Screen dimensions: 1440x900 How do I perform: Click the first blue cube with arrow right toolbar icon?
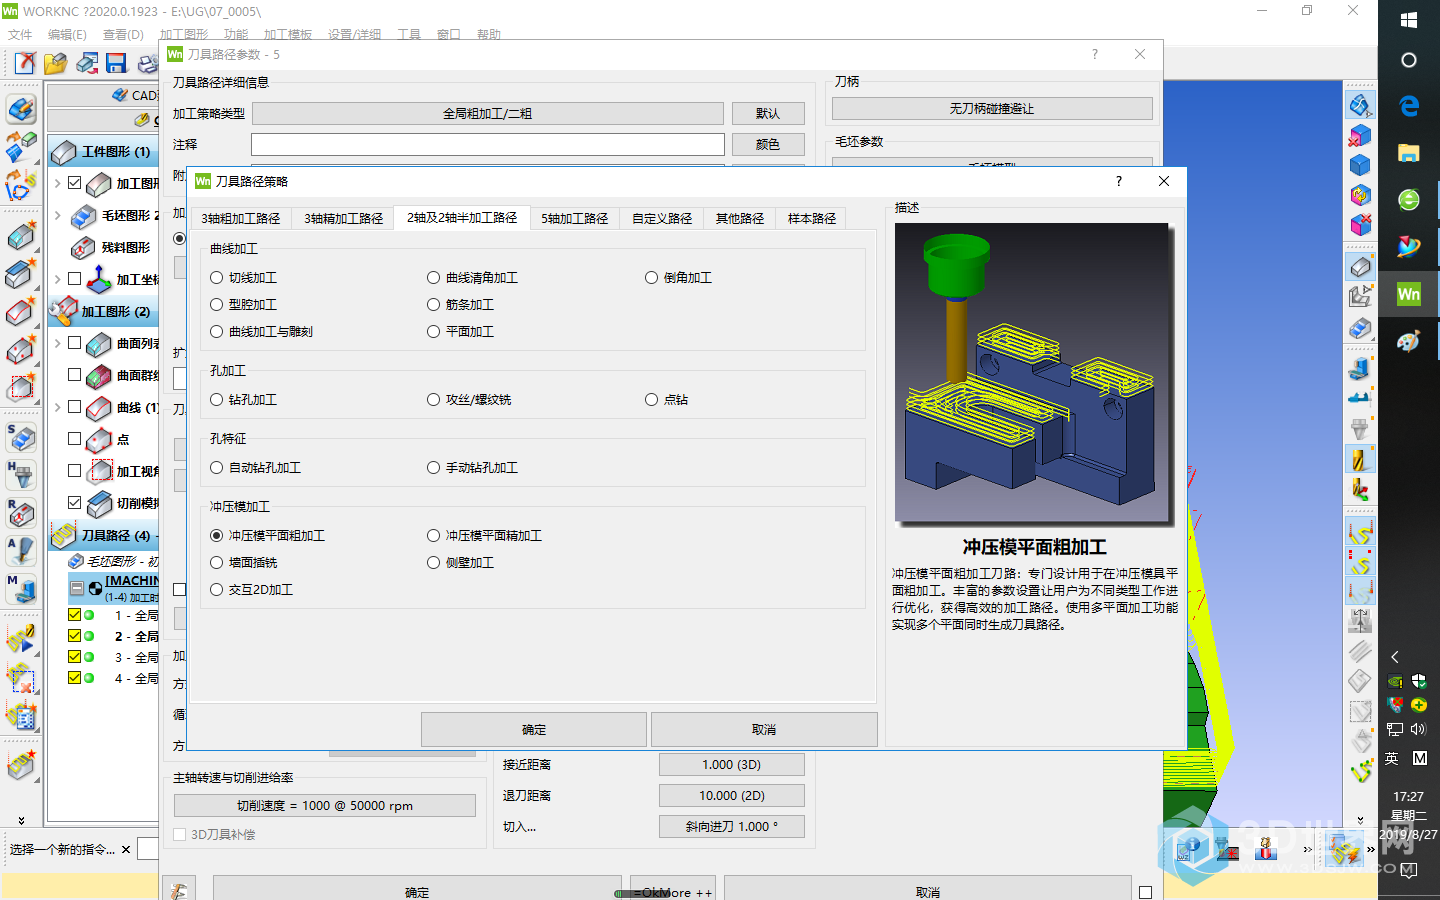[x=1360, y=104]
